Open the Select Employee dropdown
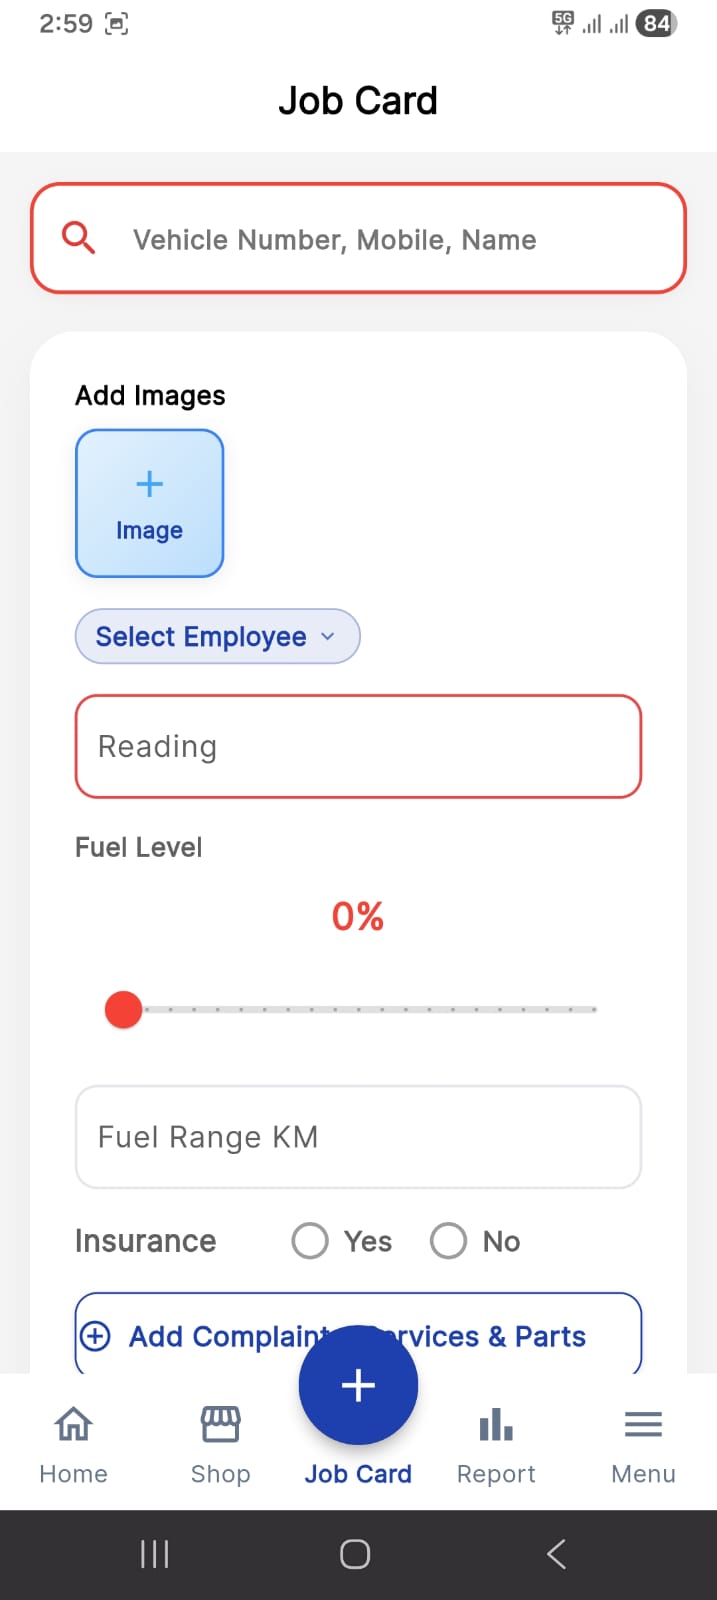 tap(201, 637)
